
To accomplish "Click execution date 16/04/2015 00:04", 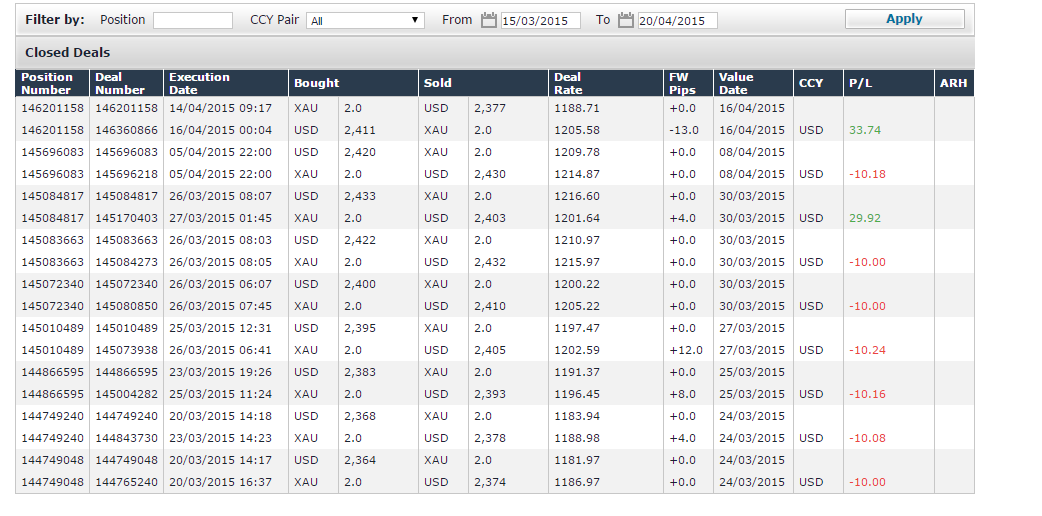I will pyautogui.click(x=220, y=130).
